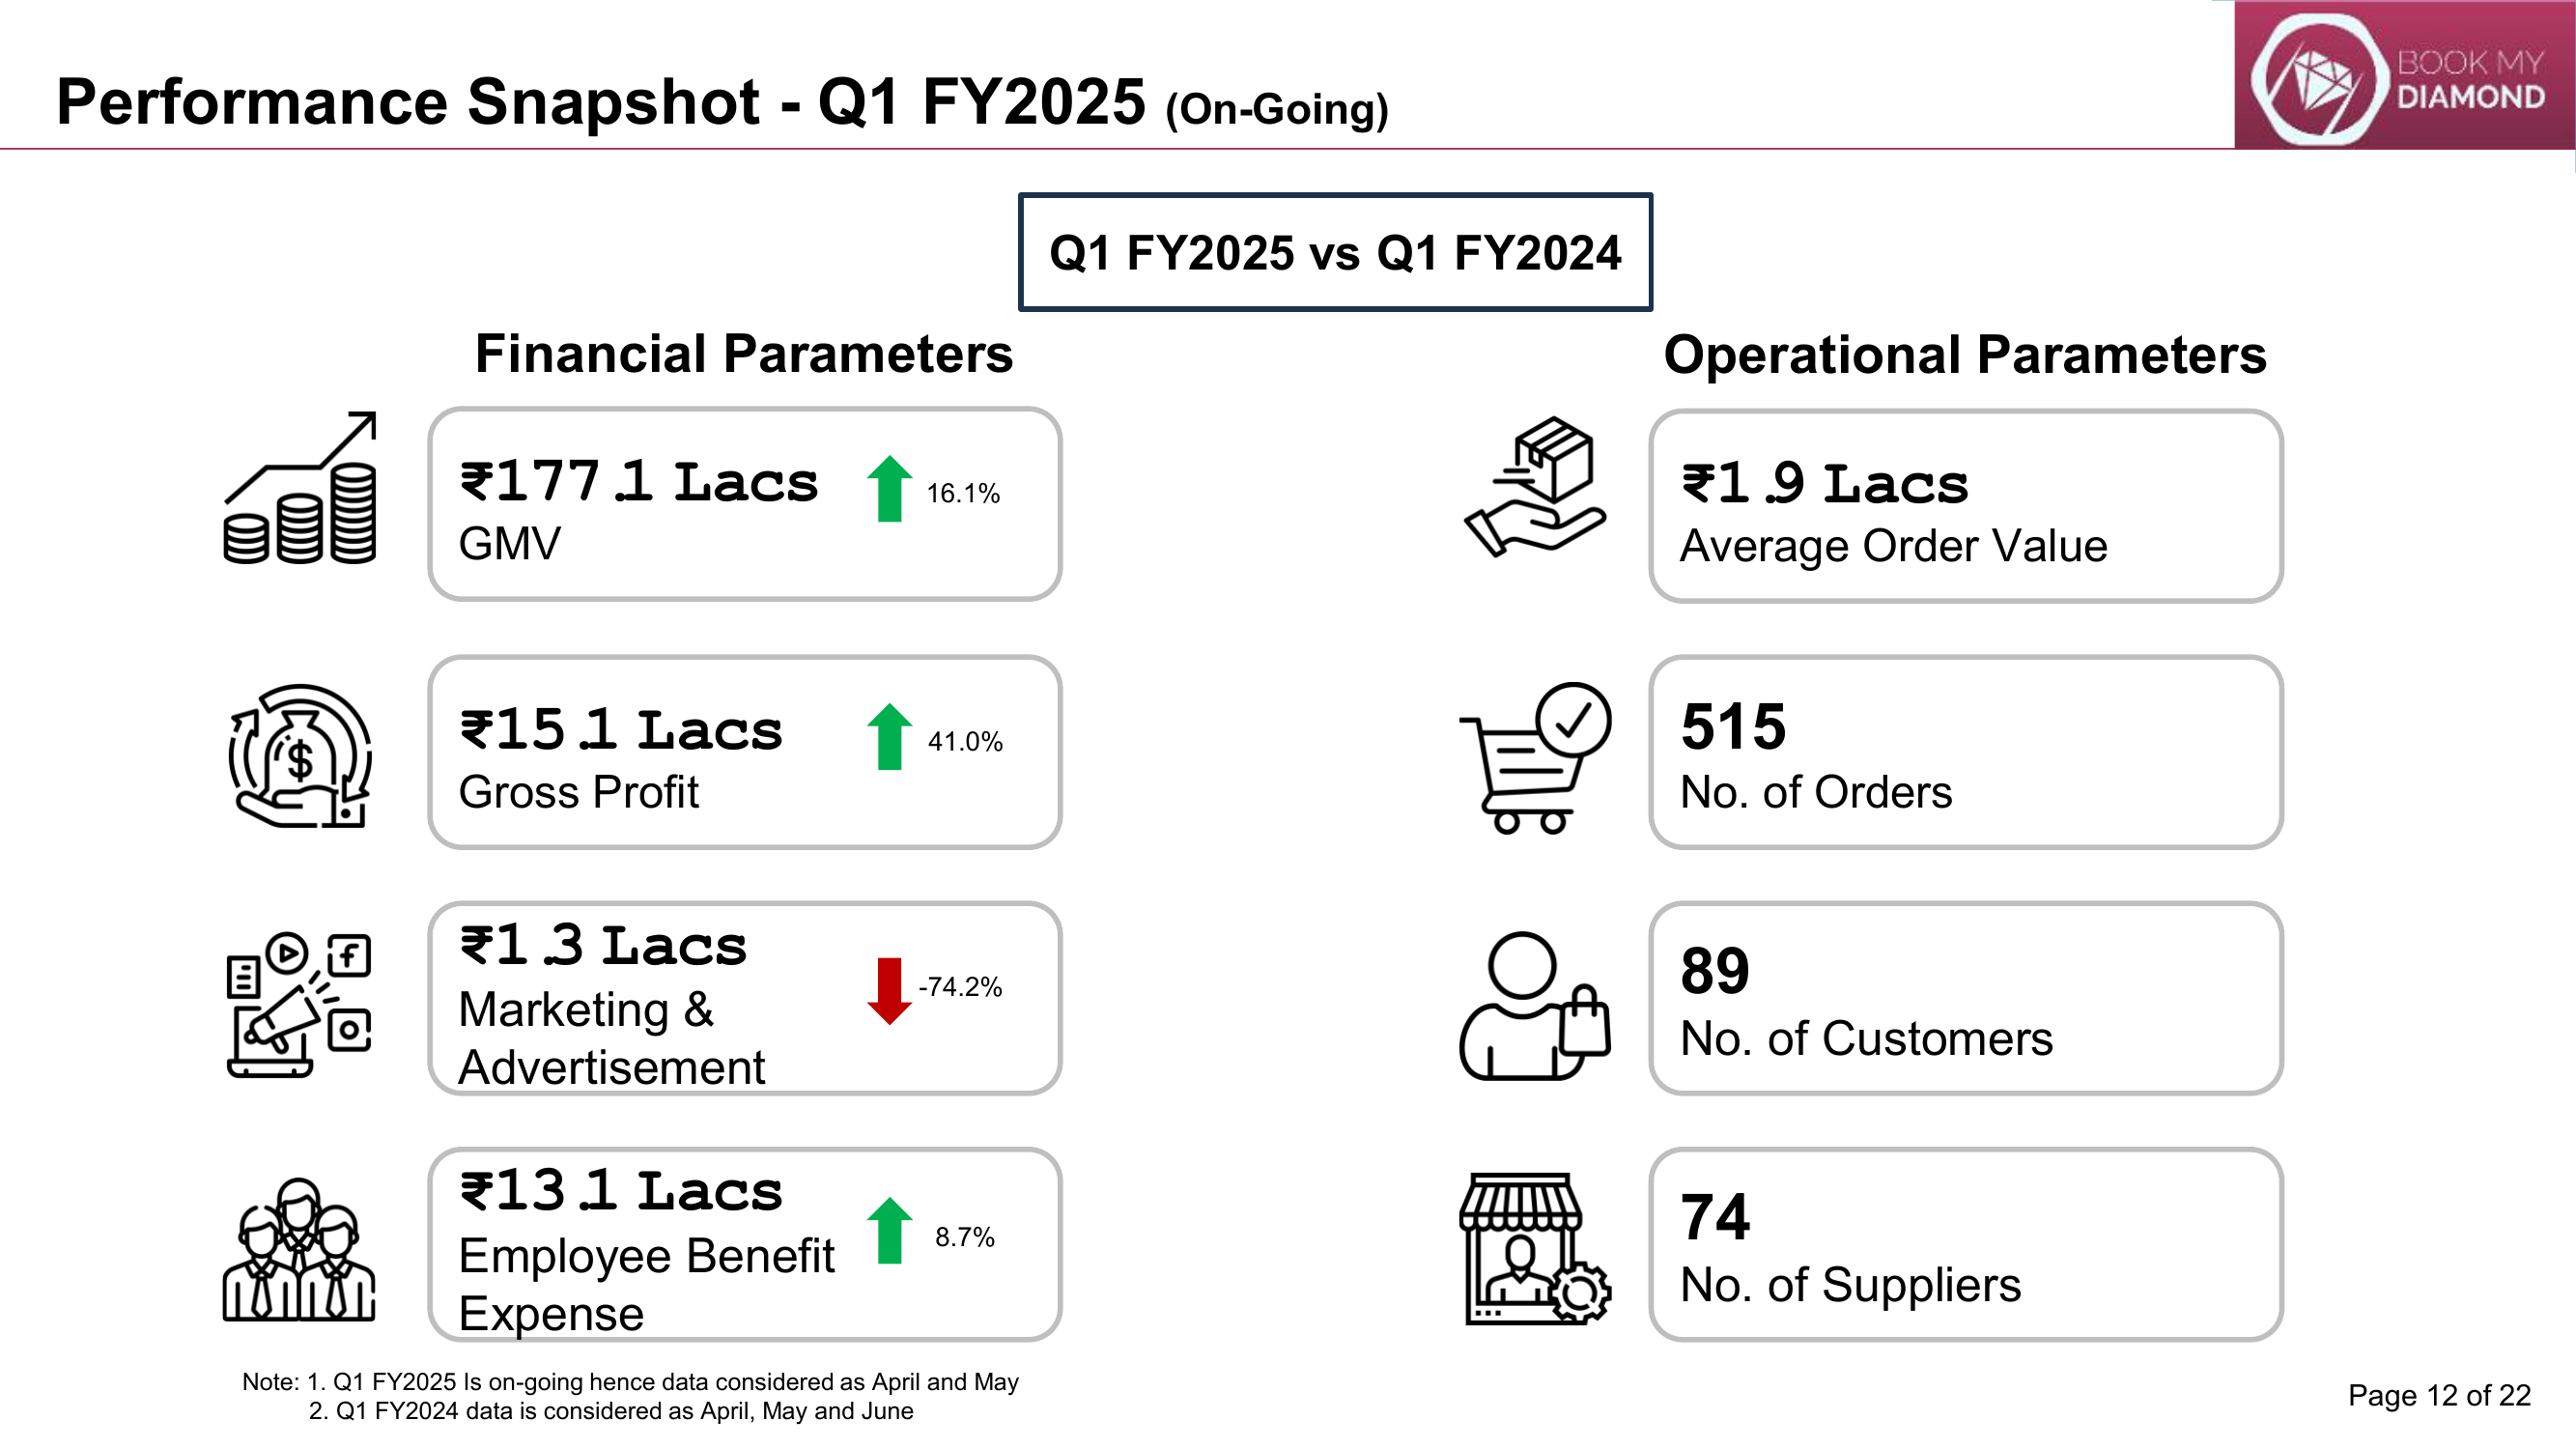Click the green arrow beside 41.0%

(x=889, y=737)
